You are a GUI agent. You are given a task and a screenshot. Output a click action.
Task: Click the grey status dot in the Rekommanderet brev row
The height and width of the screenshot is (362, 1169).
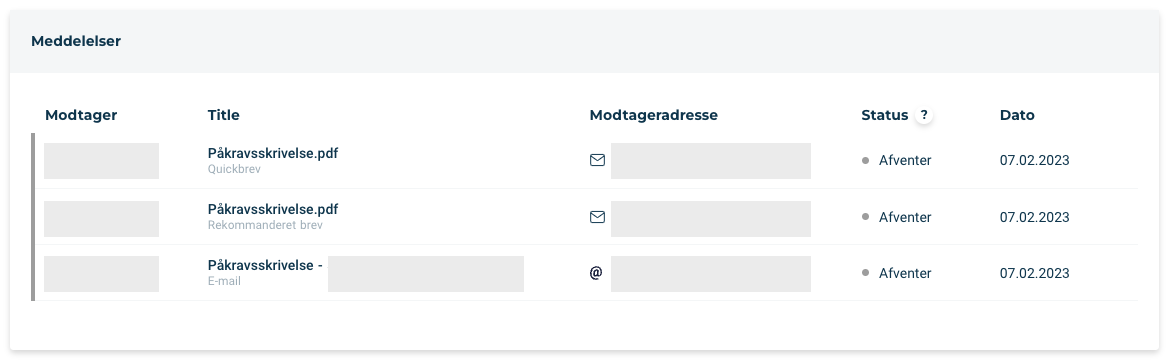(866, 217)
